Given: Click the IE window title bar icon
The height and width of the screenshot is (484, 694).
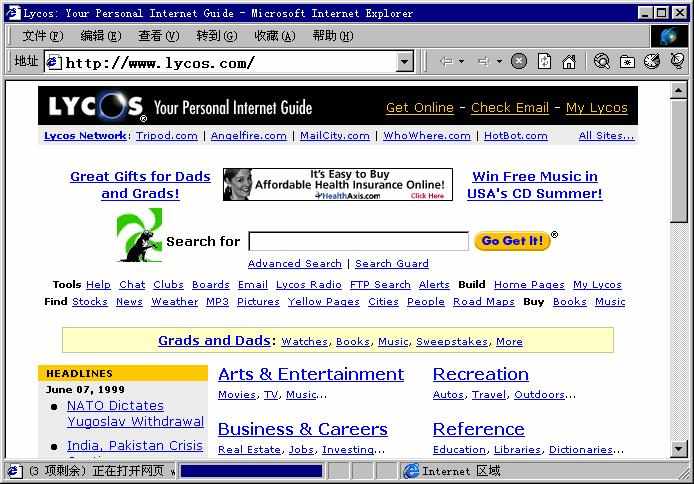Looking at the screenshot, I should (13, 13).
